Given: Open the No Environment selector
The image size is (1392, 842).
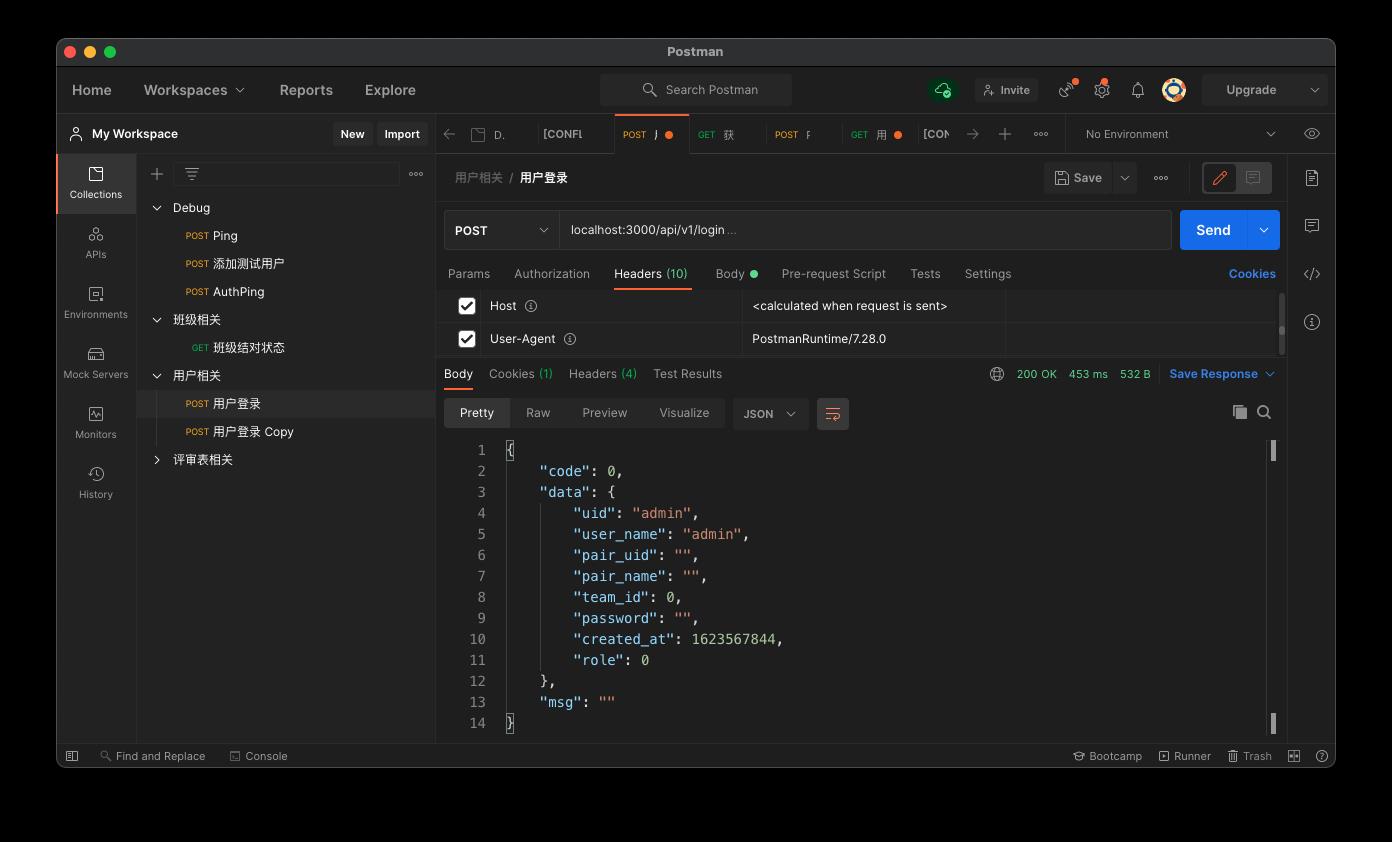Looking at the screenshot, I should point(1180,134).
